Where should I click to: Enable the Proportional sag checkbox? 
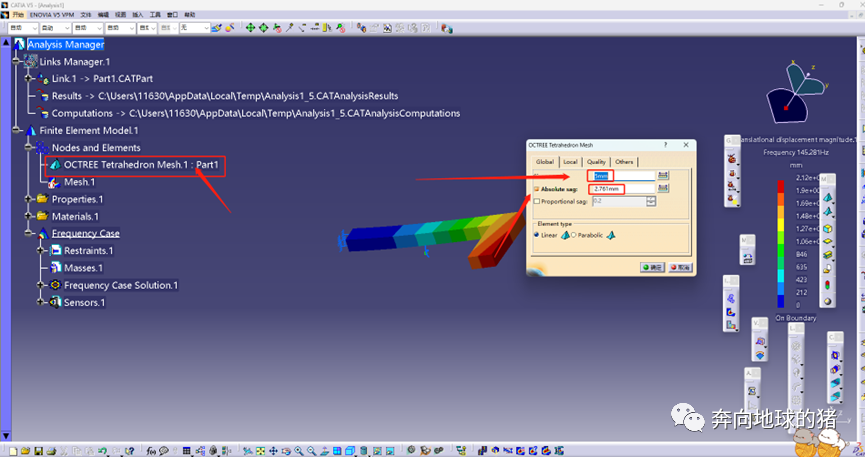tap(536, 201)
